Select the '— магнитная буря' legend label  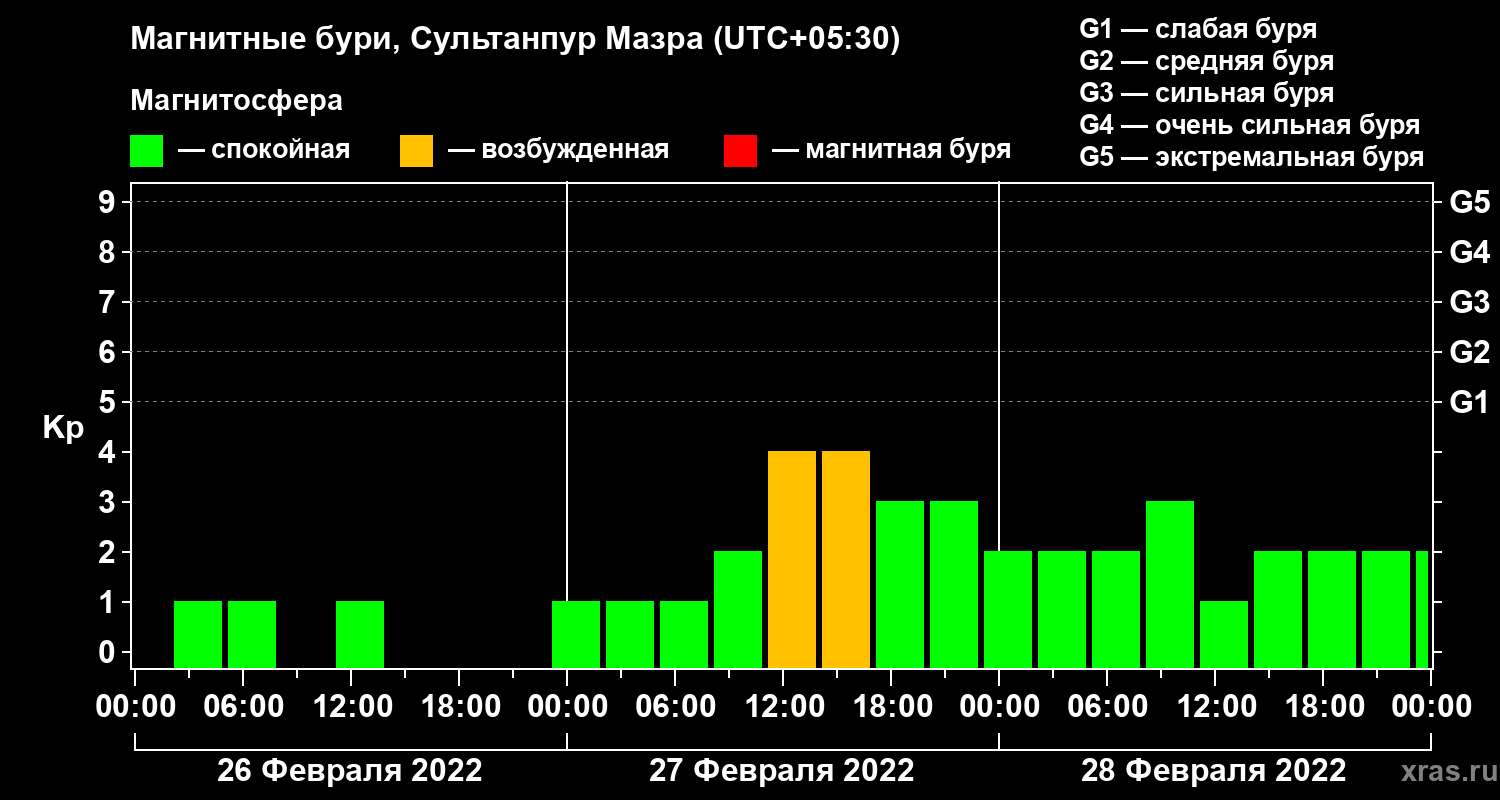click(x=892, y=150)
